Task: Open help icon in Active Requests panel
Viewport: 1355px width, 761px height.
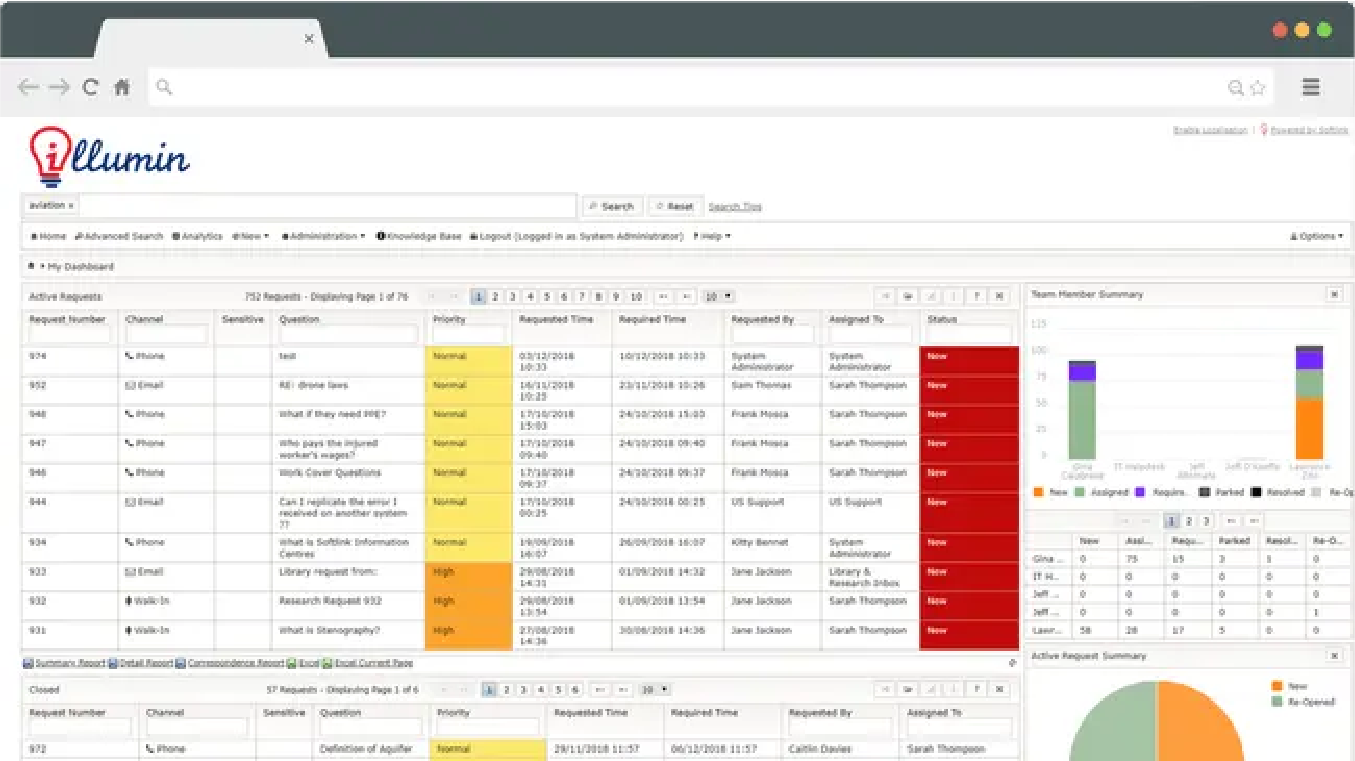Action: point(976,296)
